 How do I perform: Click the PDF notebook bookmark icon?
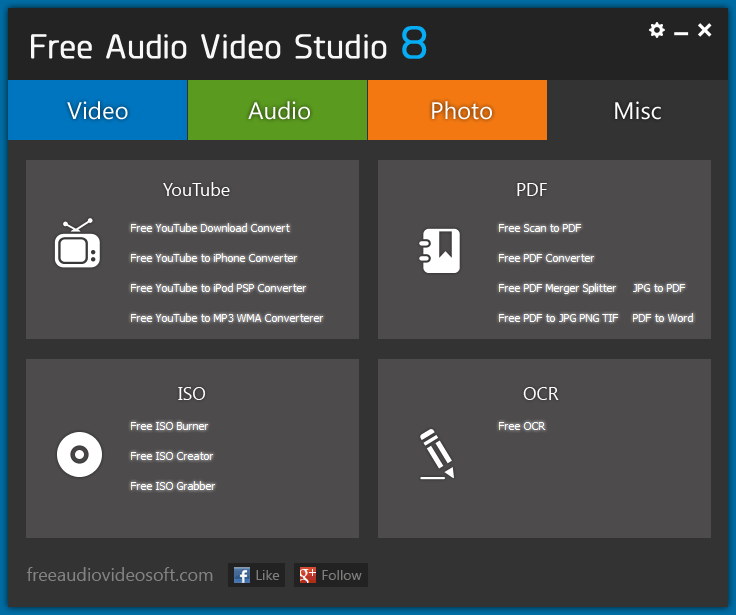[439, 251]
